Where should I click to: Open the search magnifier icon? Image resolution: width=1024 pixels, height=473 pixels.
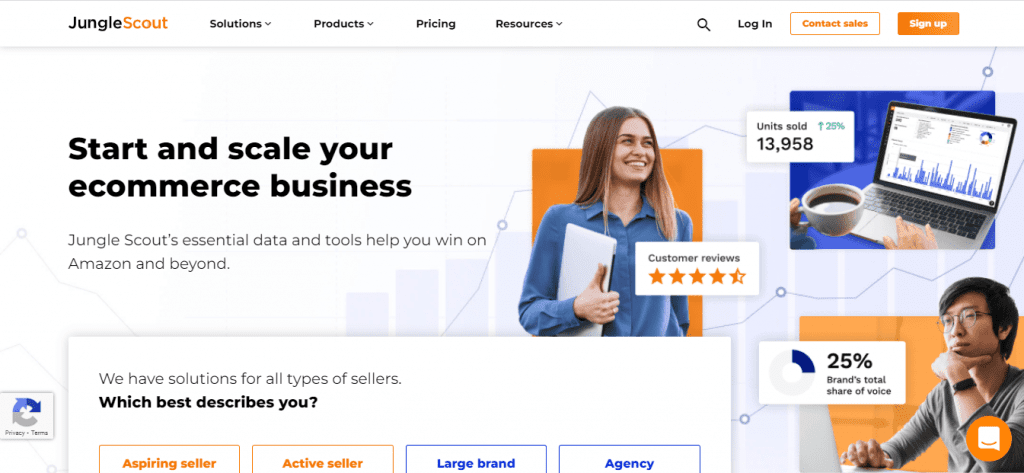click(x=703, y=25)
